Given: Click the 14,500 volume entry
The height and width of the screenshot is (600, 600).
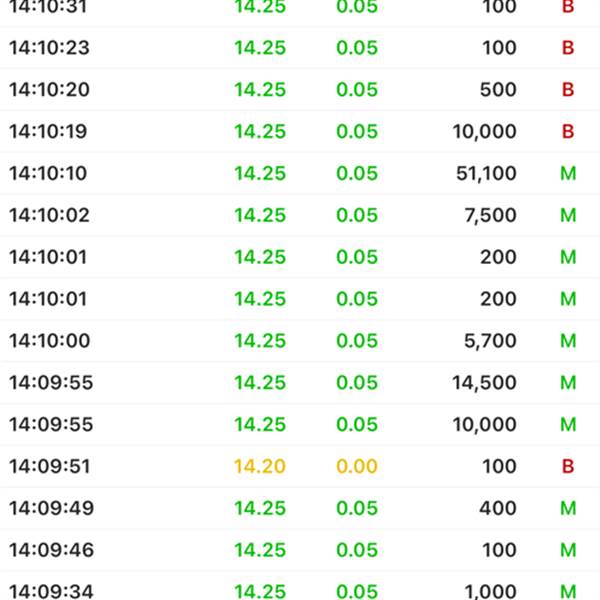Looking at the screenshot, I should coord(484,383).
